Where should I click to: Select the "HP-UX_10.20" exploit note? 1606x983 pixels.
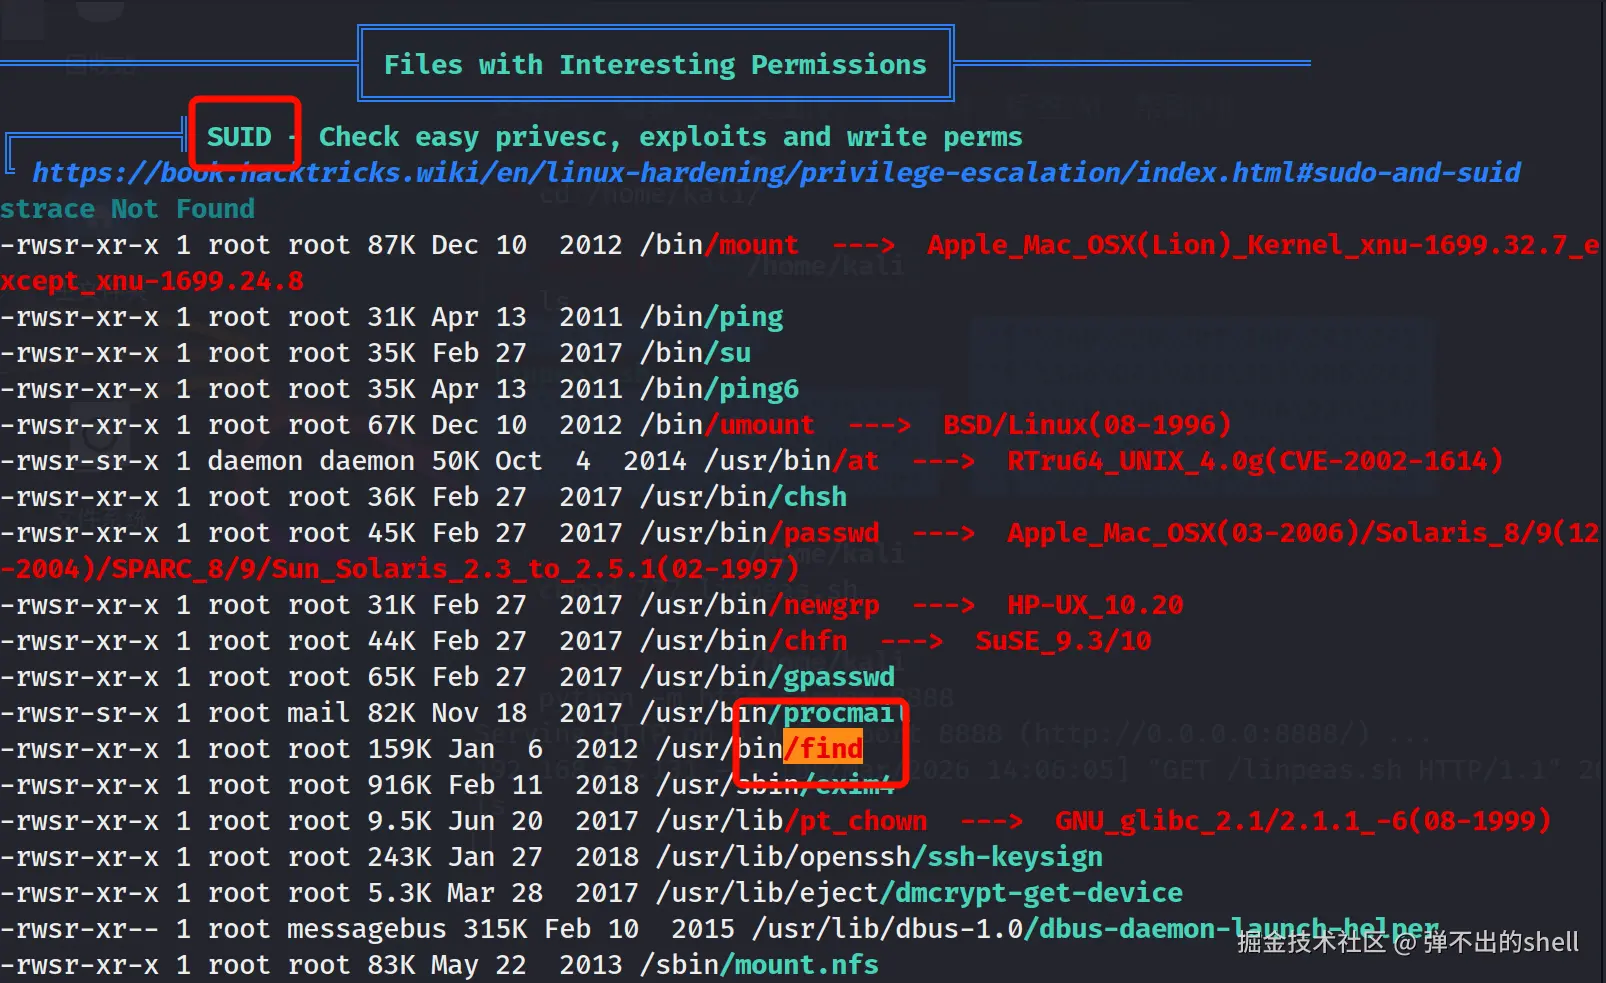[1095, 605]
